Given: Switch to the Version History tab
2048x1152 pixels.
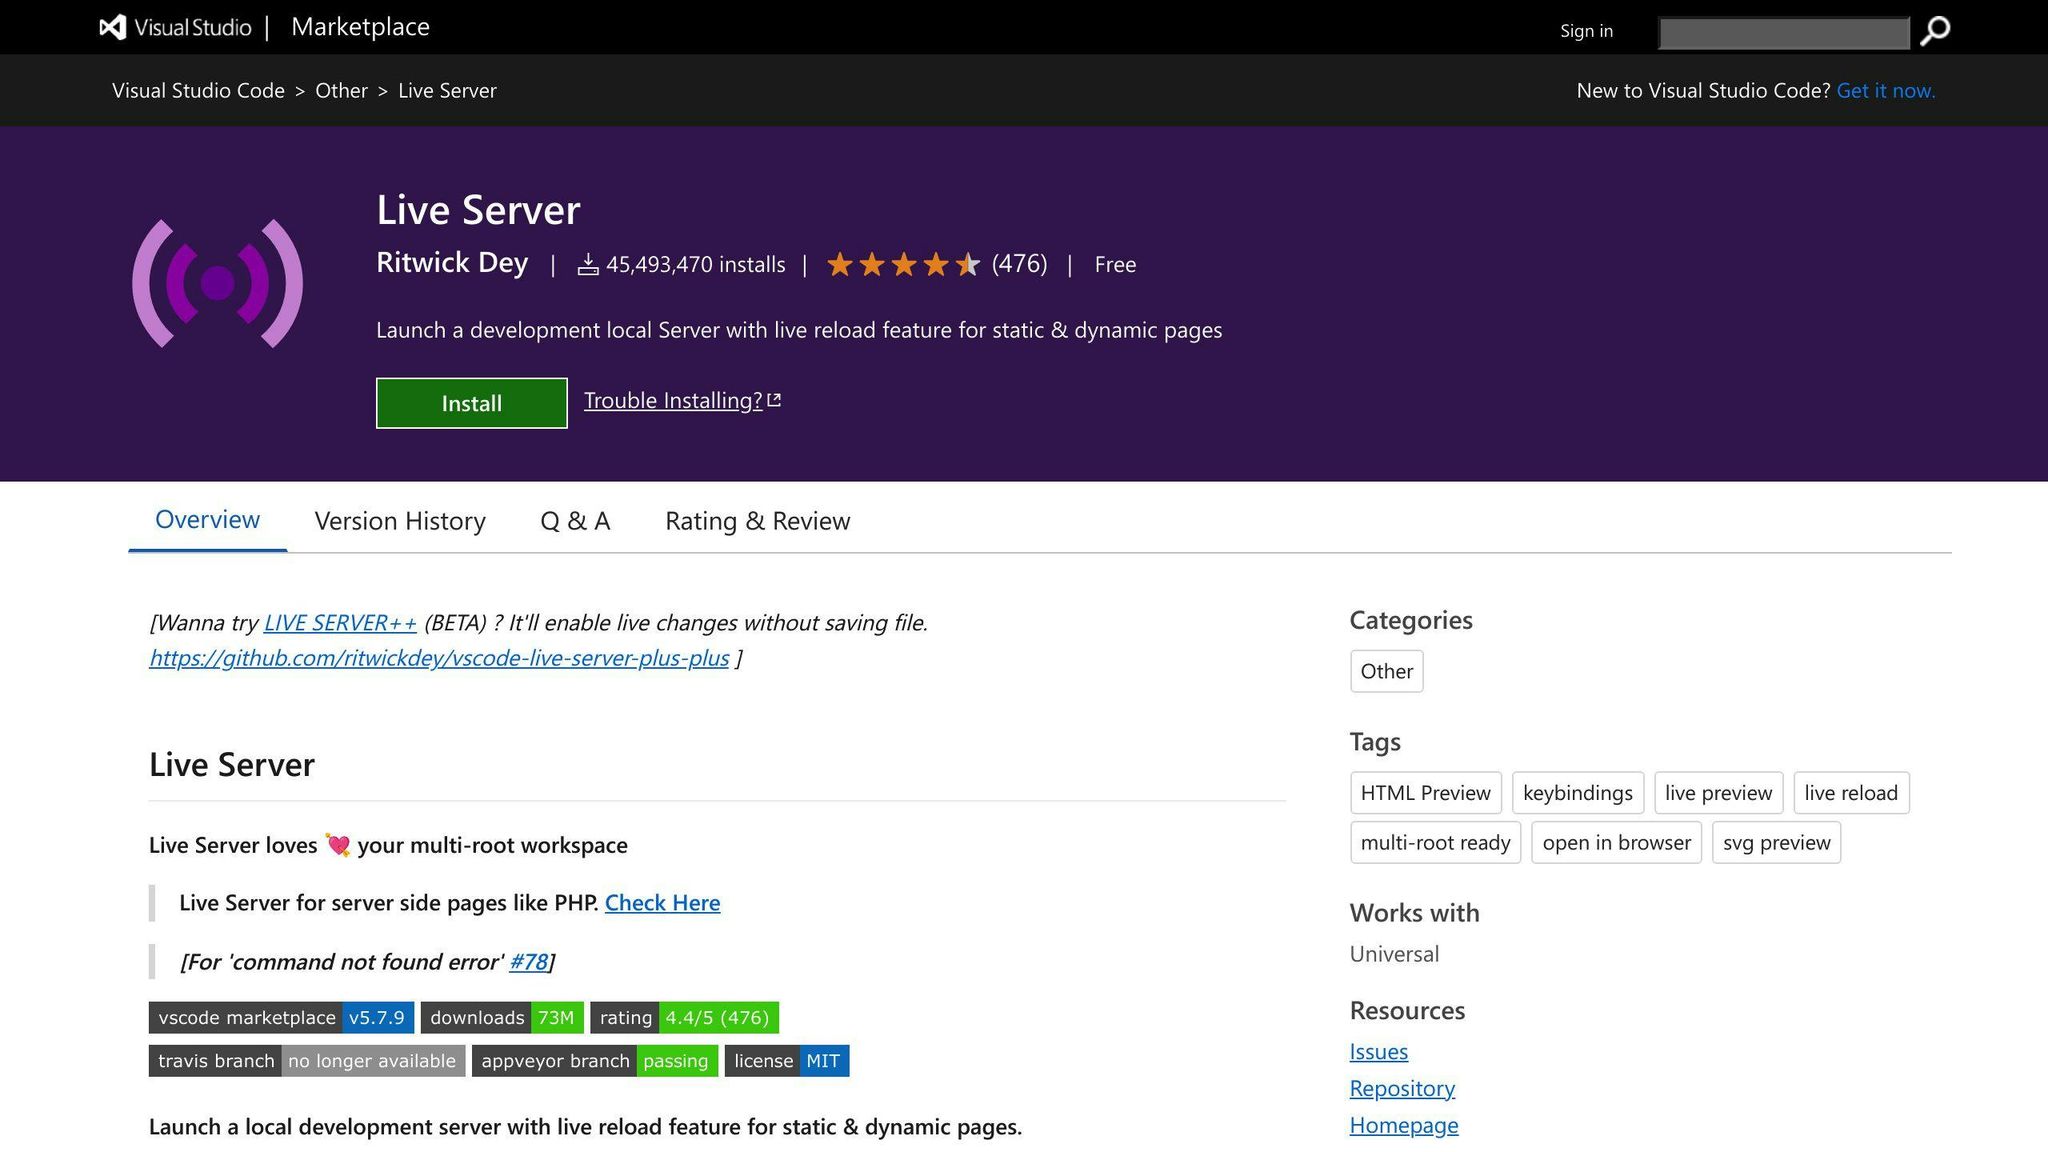Looking at the screenshot, I should 399,521.
